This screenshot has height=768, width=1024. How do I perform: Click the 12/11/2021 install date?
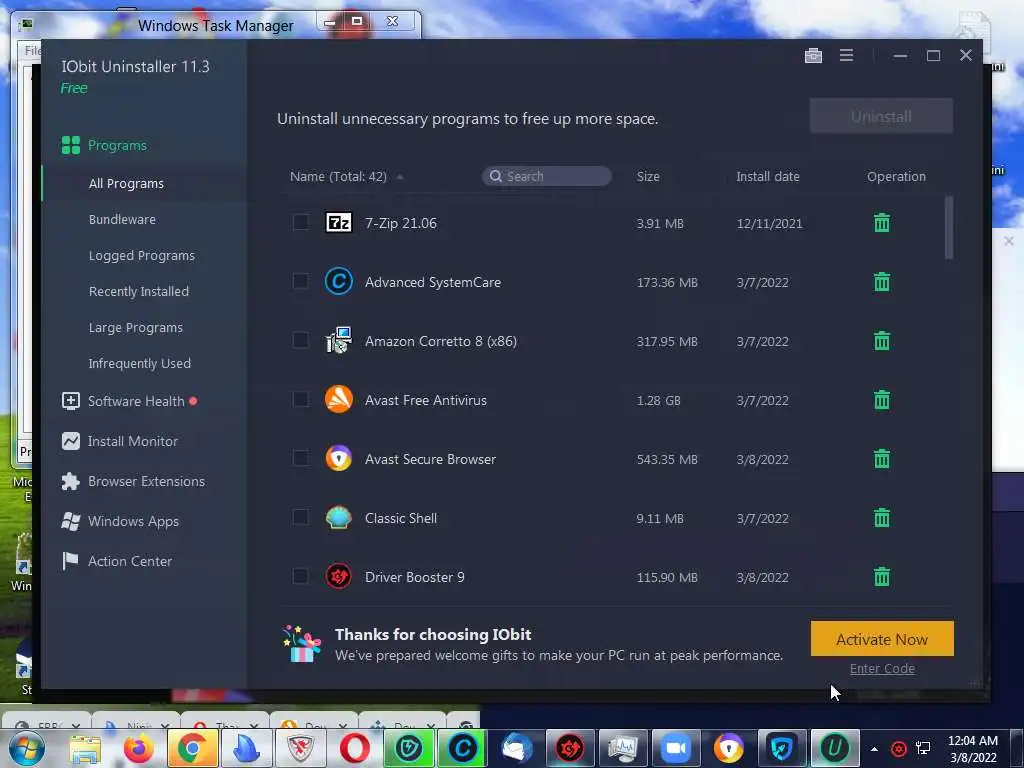pos(769,223)
